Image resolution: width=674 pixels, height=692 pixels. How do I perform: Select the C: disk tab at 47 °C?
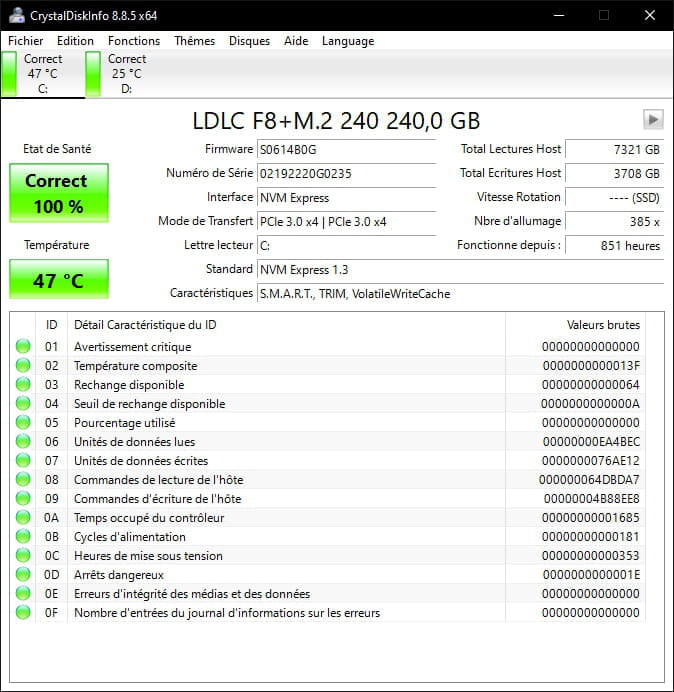42,74
